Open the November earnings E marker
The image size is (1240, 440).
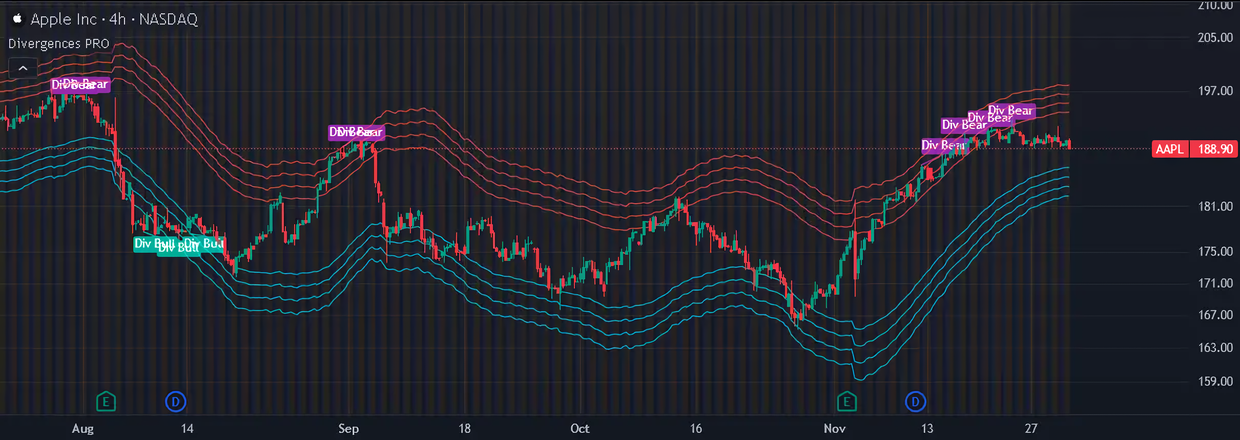(847, 402)
